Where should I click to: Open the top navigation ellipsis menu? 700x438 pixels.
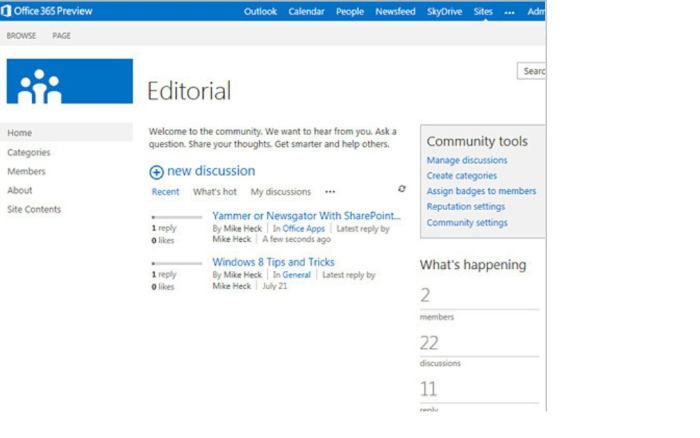coord(509,12)
